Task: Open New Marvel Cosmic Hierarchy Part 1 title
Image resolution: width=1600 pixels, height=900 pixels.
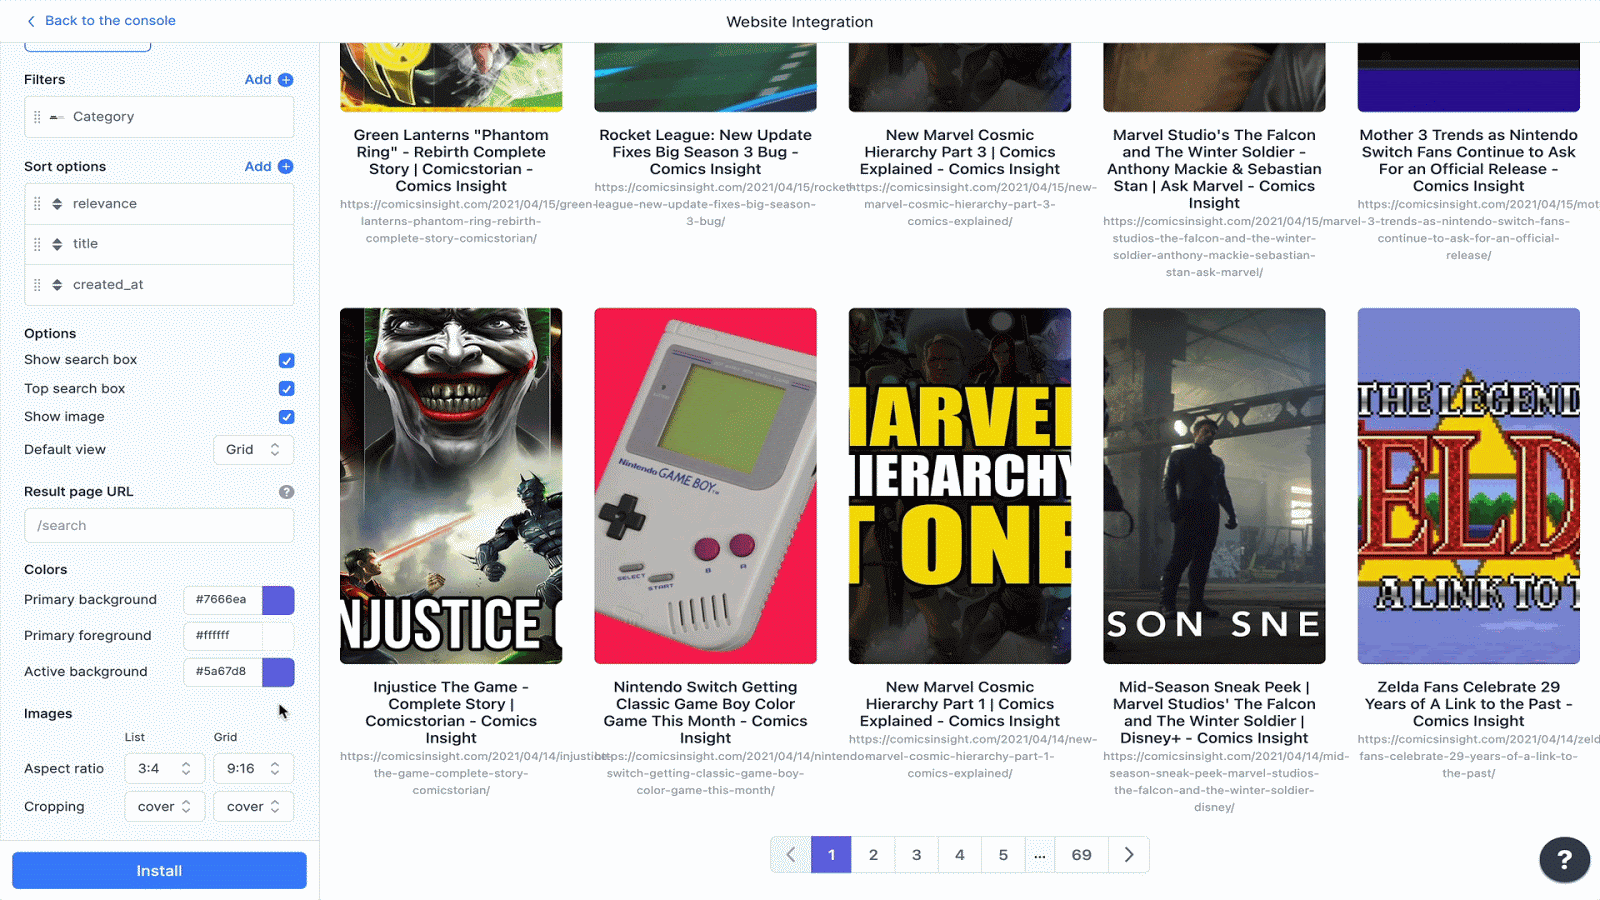Action: (x=960, y=704)
